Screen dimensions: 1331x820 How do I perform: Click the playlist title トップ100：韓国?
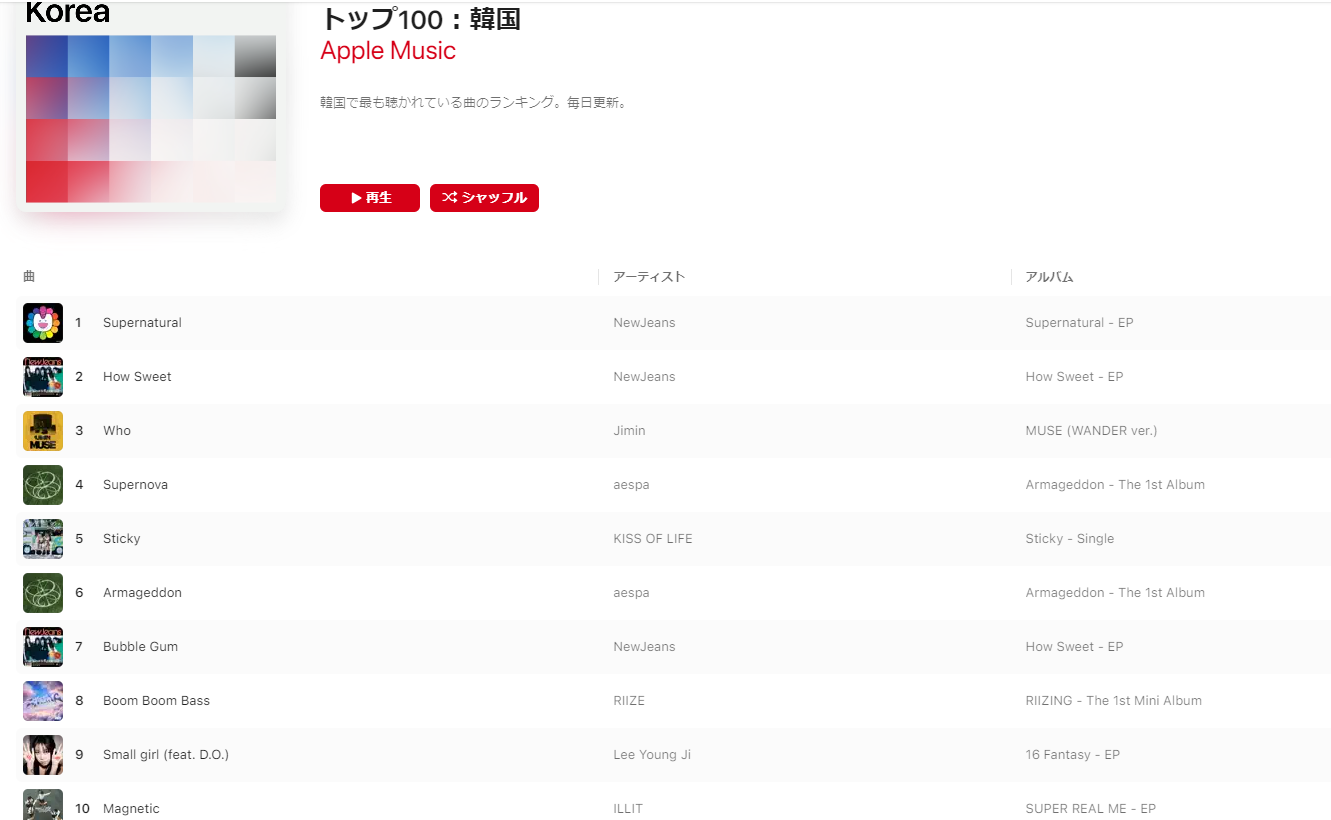(x=421, y=18)
